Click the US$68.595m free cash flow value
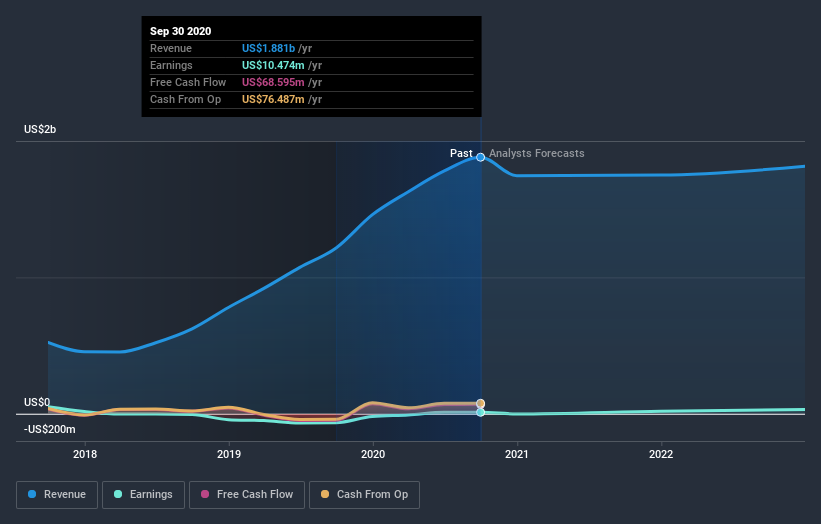The width and height of the screenshot is (821, 524). pos(273,82)
